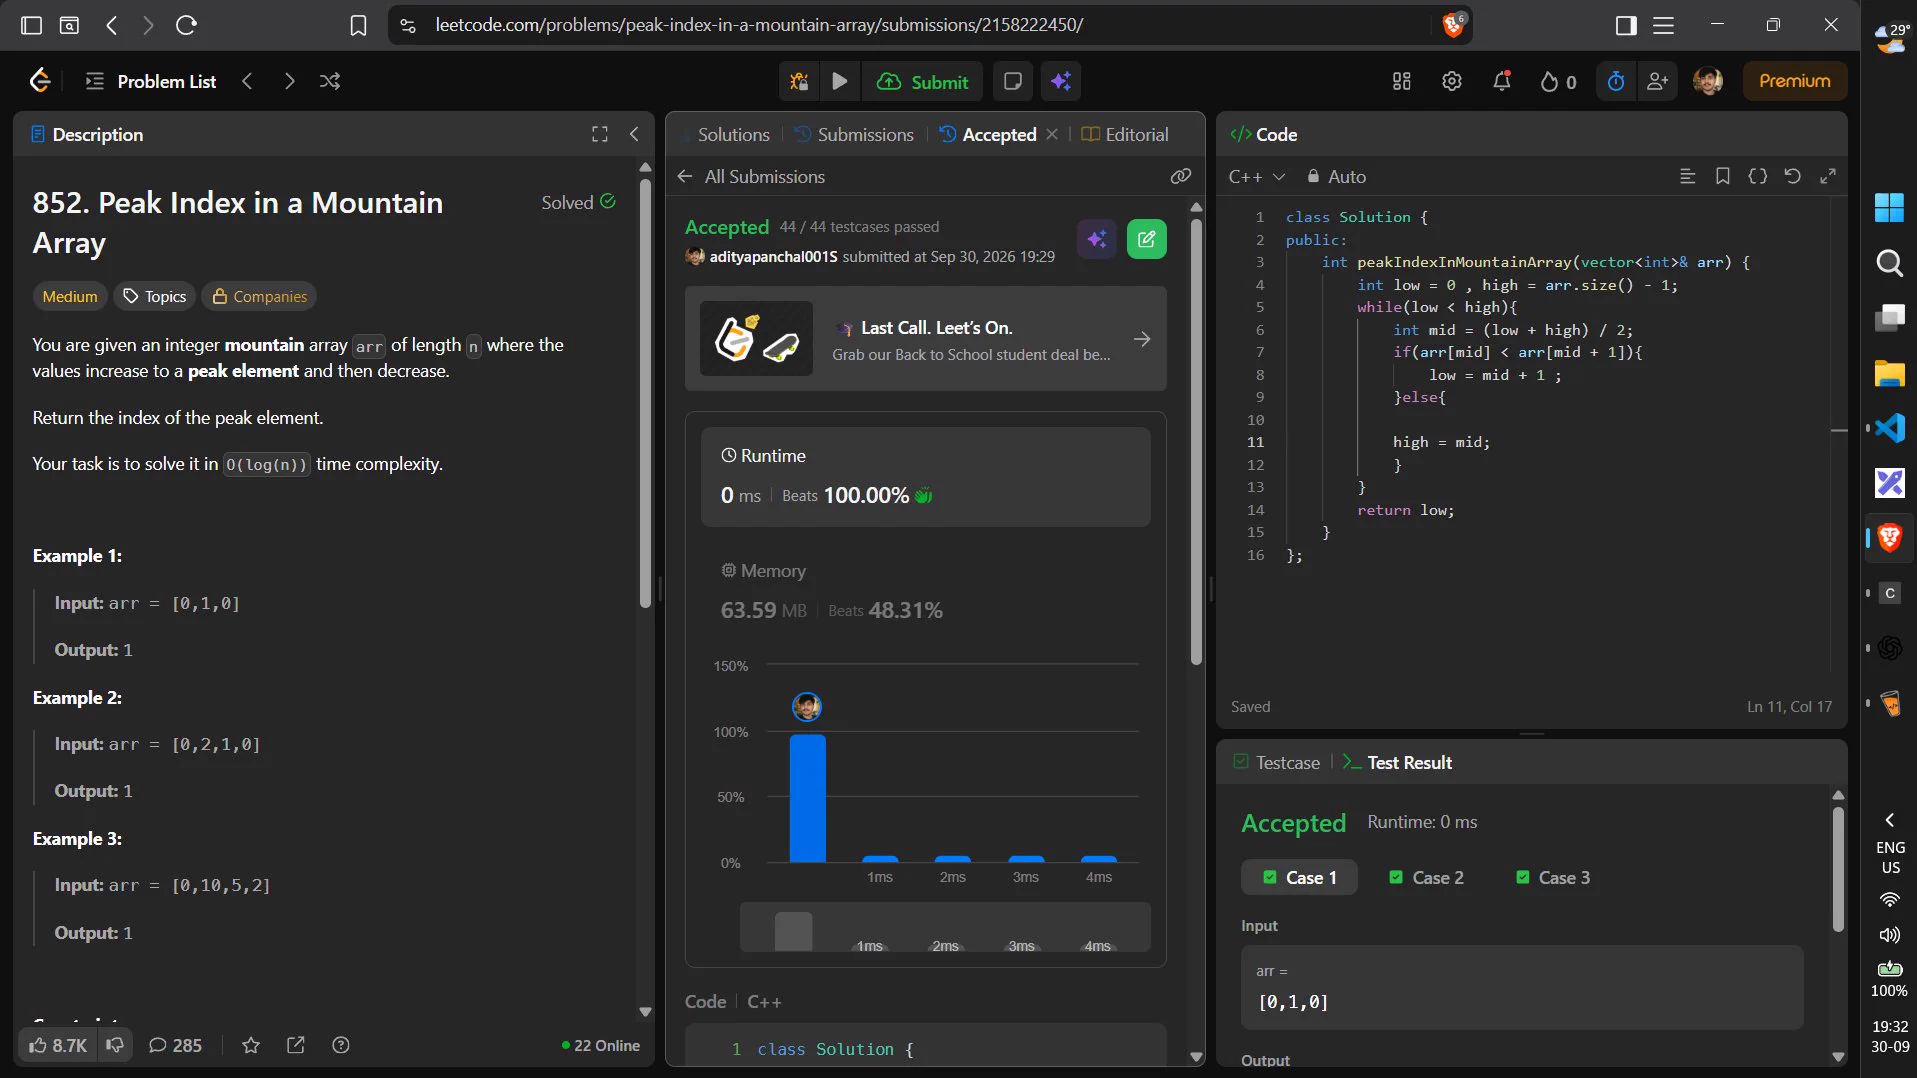Select Case 1 test case

click(x=1299, y=877)
